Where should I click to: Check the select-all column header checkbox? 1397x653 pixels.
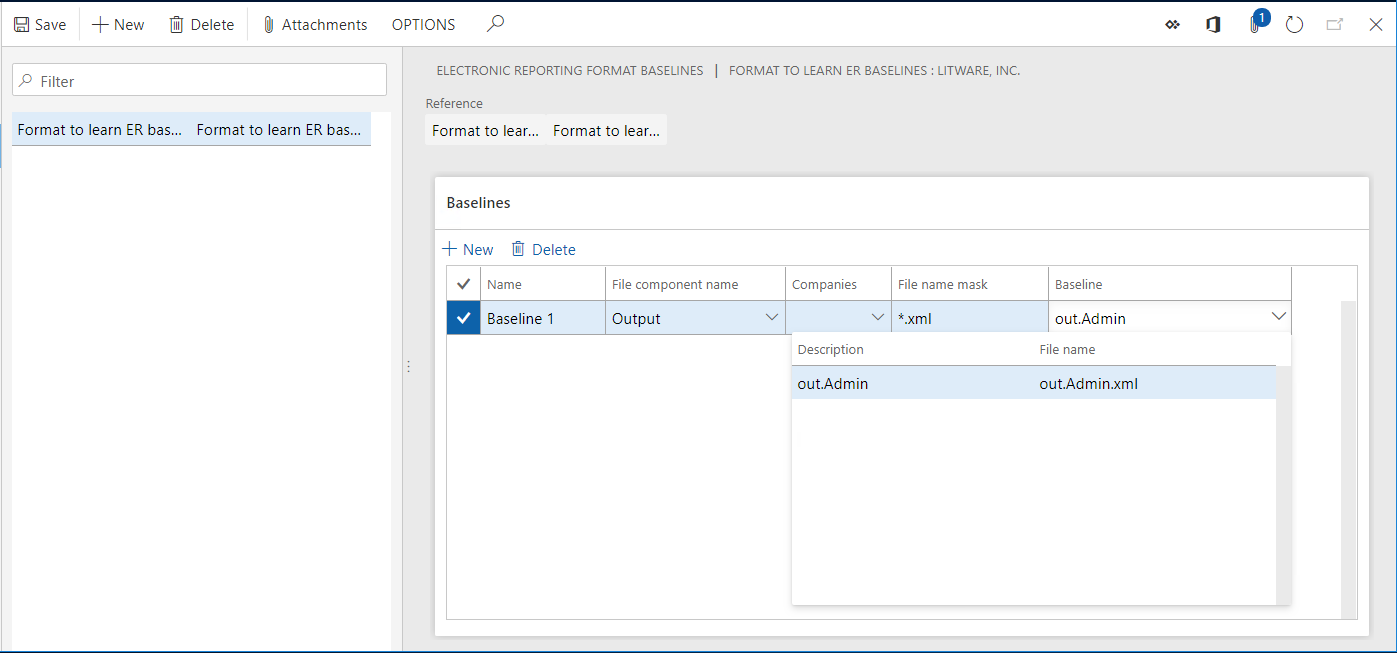click(x=463, y=282)
